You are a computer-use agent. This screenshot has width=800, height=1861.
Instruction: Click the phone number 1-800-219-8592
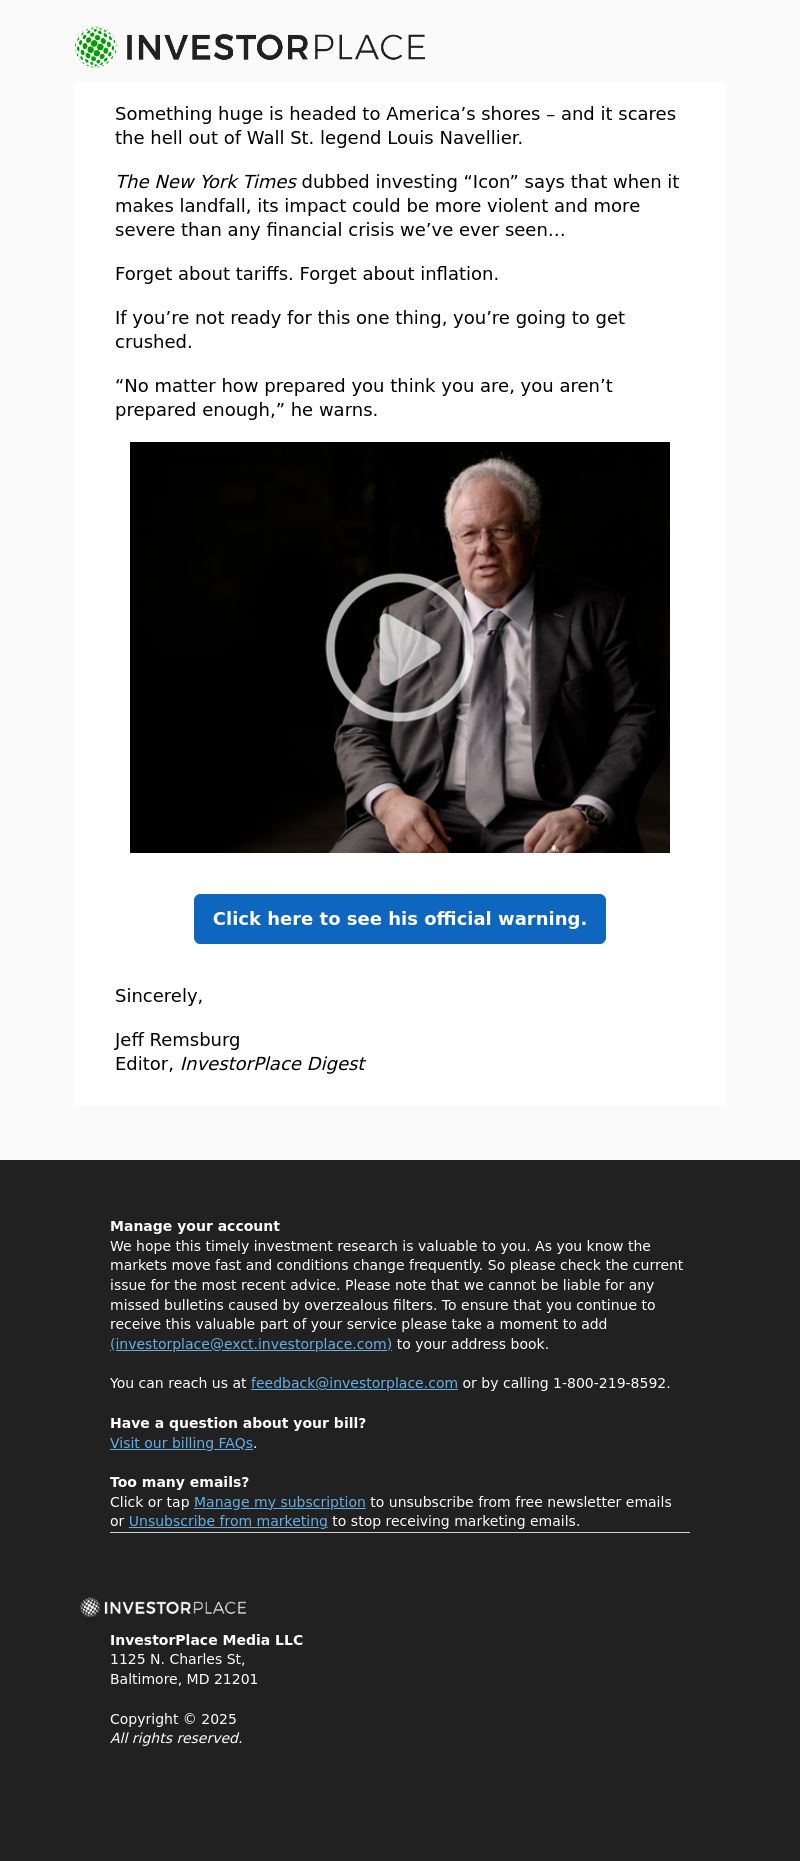coord(609,1383)
